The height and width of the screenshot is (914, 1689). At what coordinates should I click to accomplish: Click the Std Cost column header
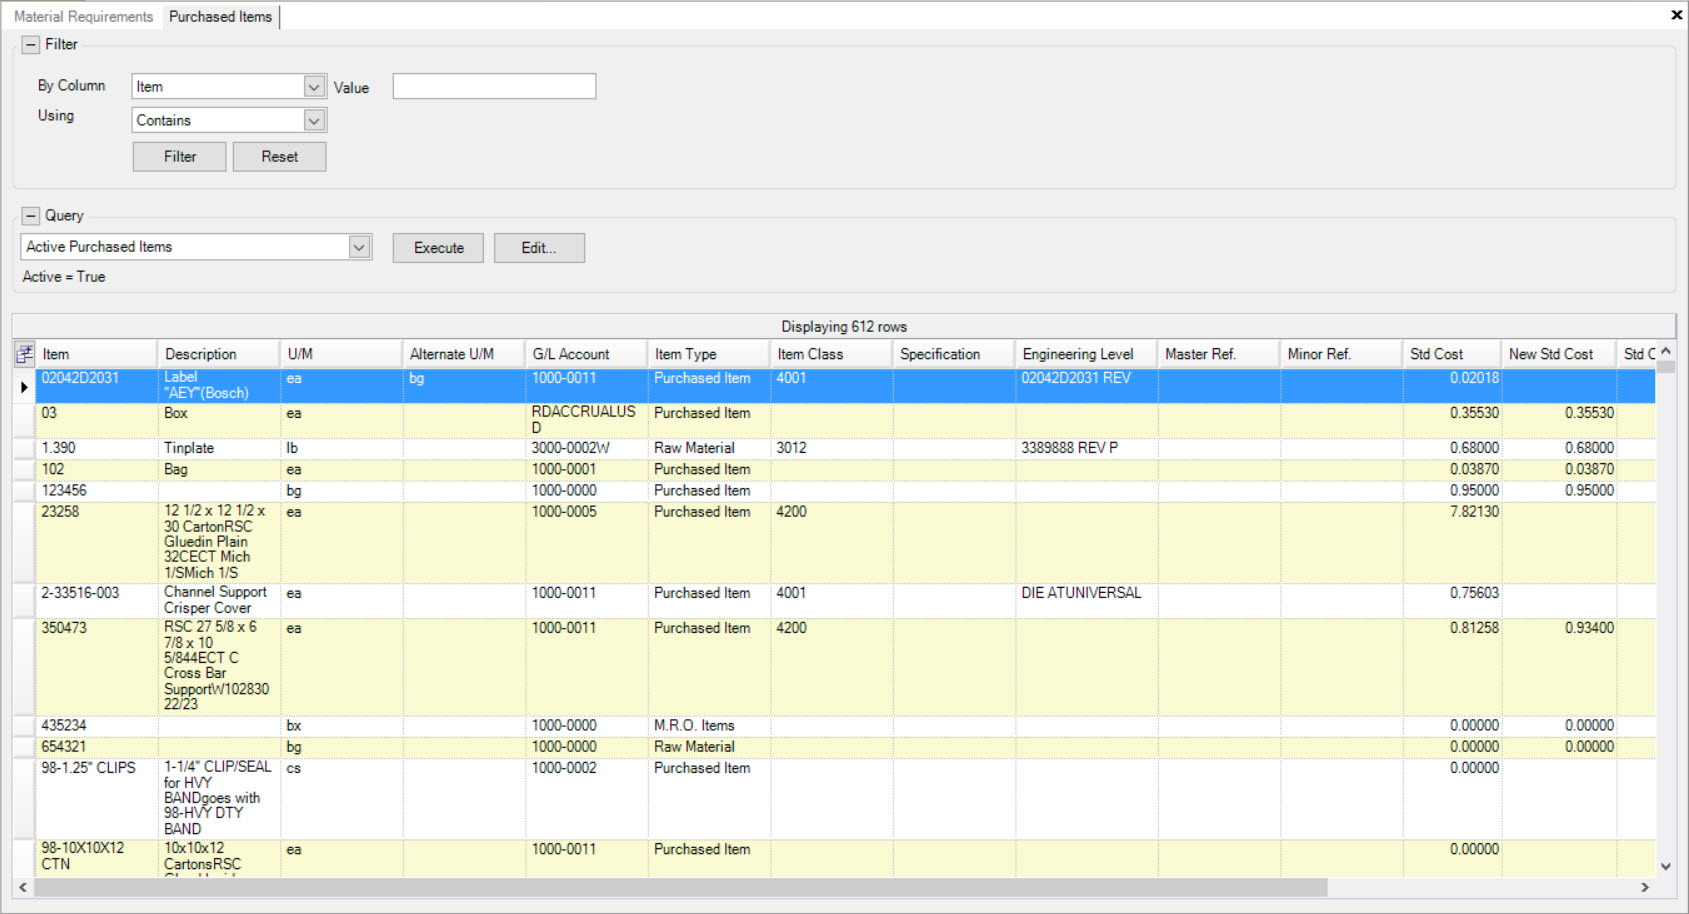[x=1452, y=354]
